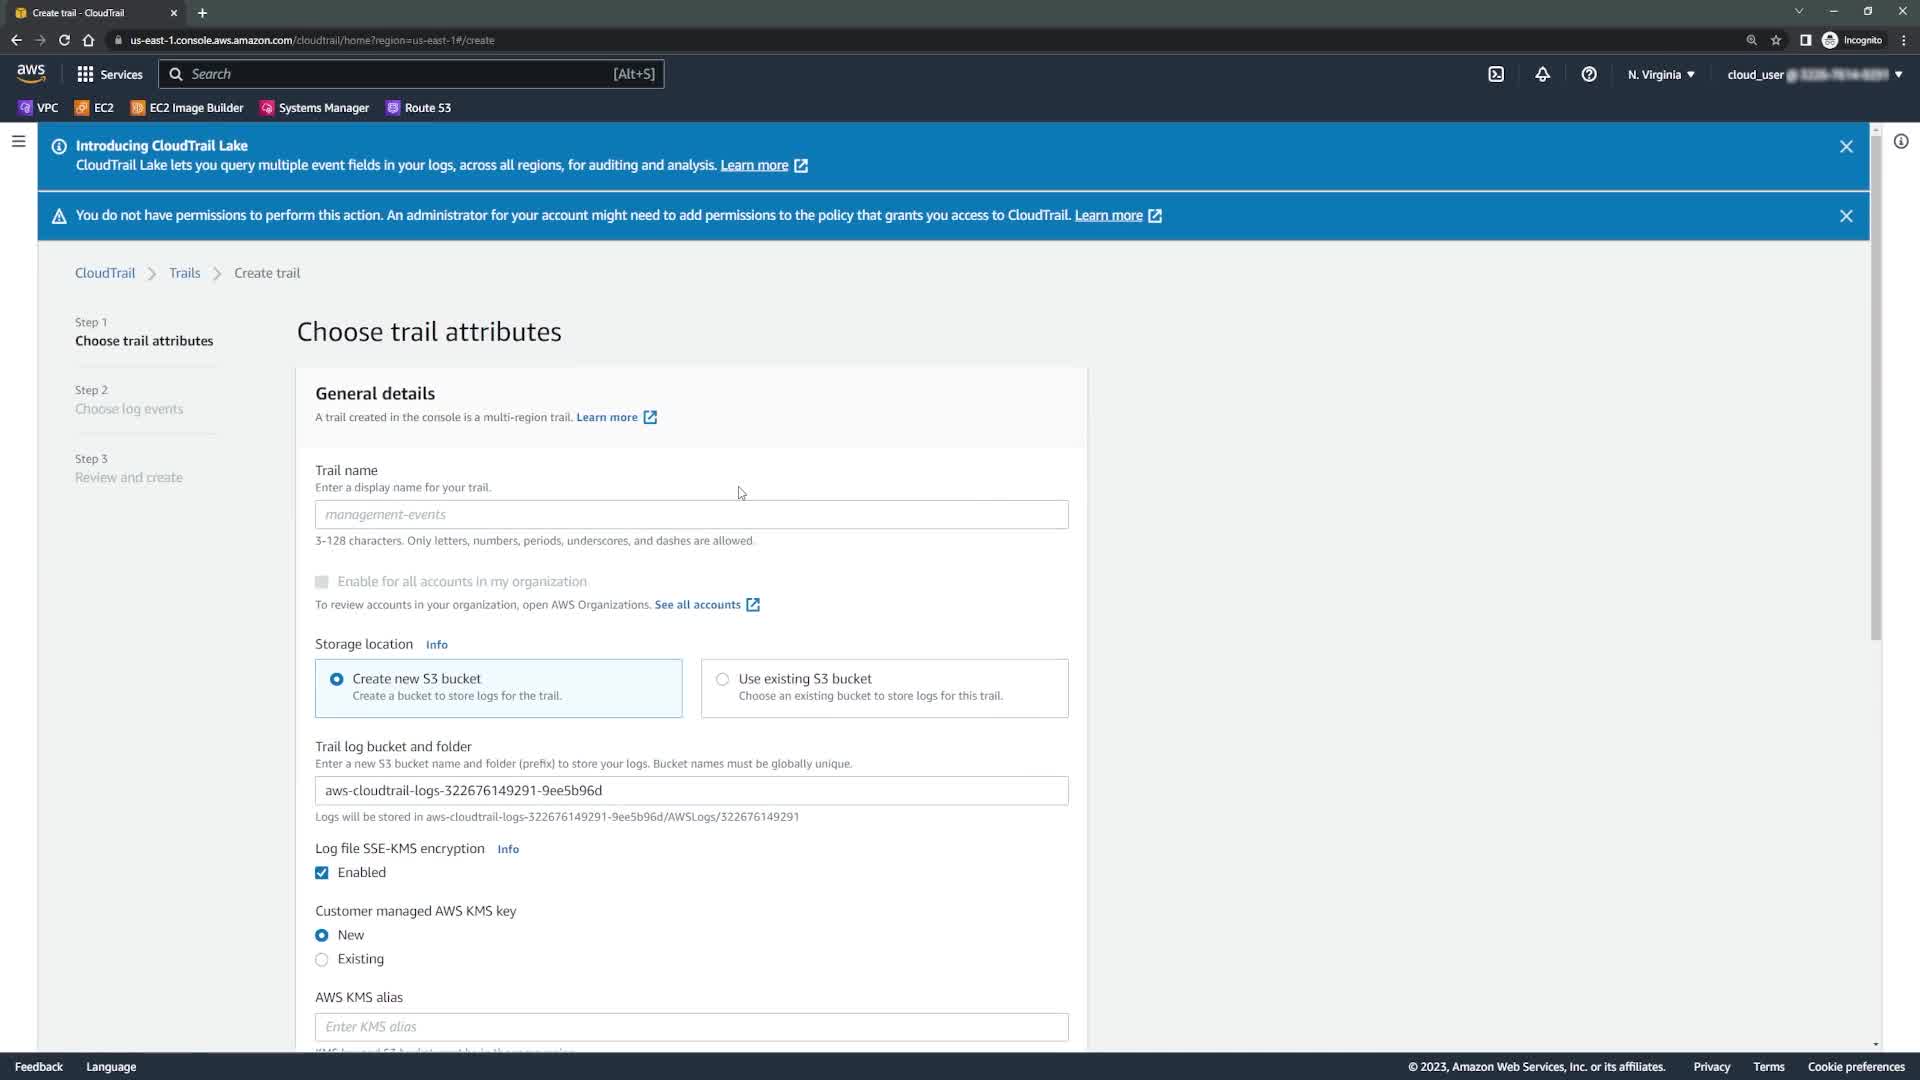The width and height of the screenshot is (1920, 1080).
Task: Select Use existing S3 bucket option
Action: [x=722, y=679]
